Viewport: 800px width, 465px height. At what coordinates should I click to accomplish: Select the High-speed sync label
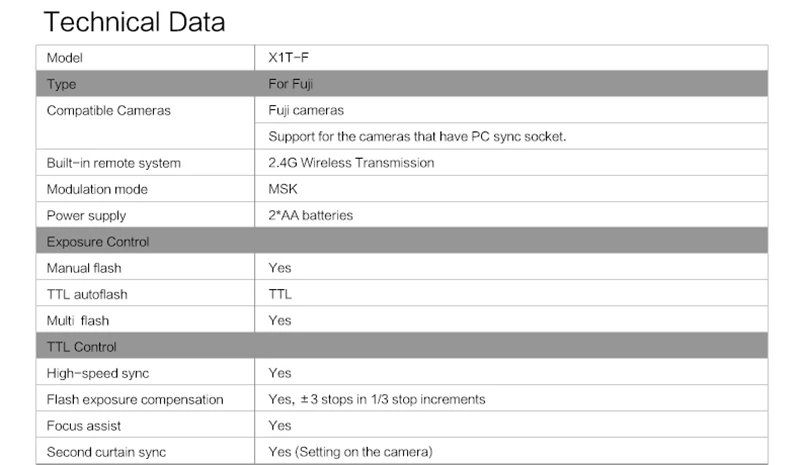(98, 373)
